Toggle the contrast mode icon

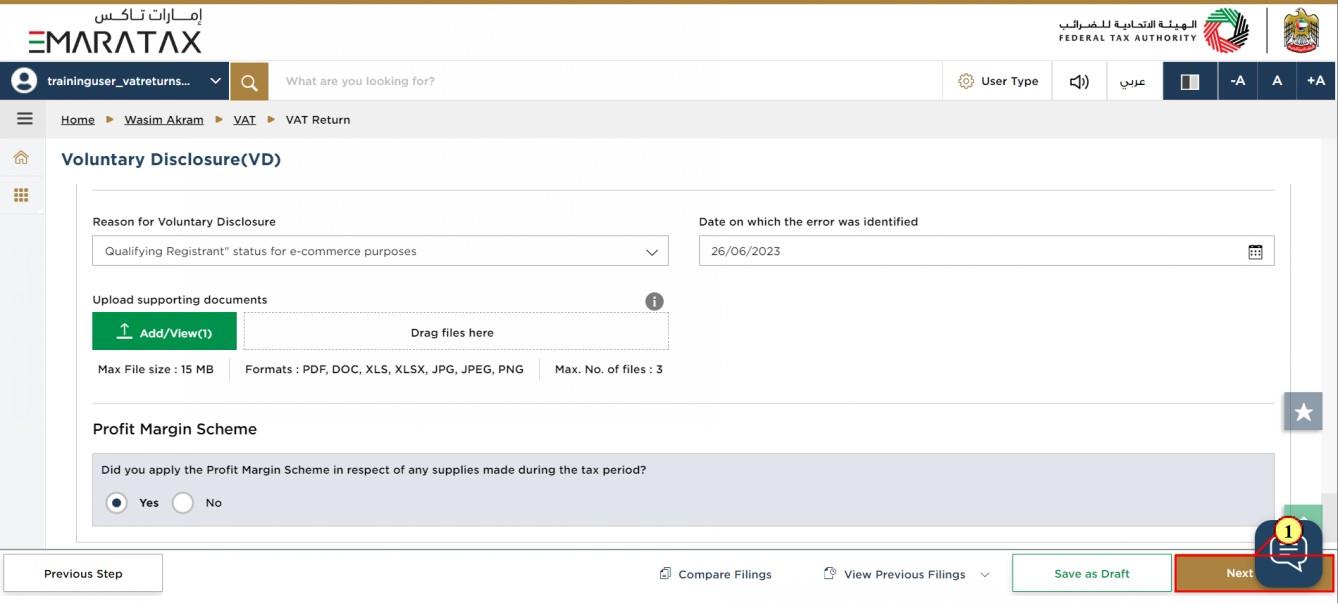pos(1190,82)
